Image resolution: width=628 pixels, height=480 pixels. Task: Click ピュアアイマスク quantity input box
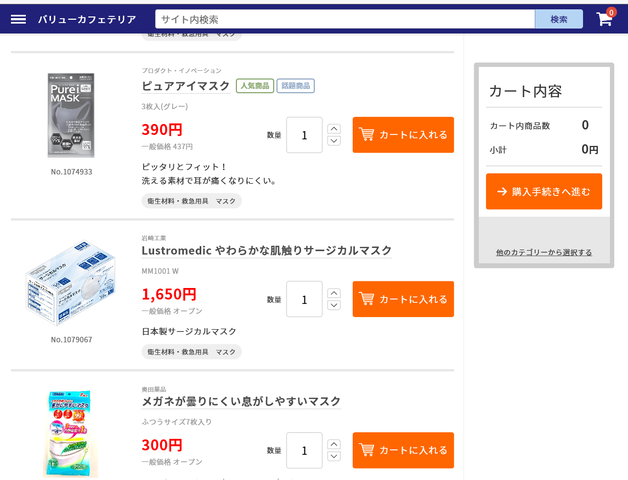(304, 135)
